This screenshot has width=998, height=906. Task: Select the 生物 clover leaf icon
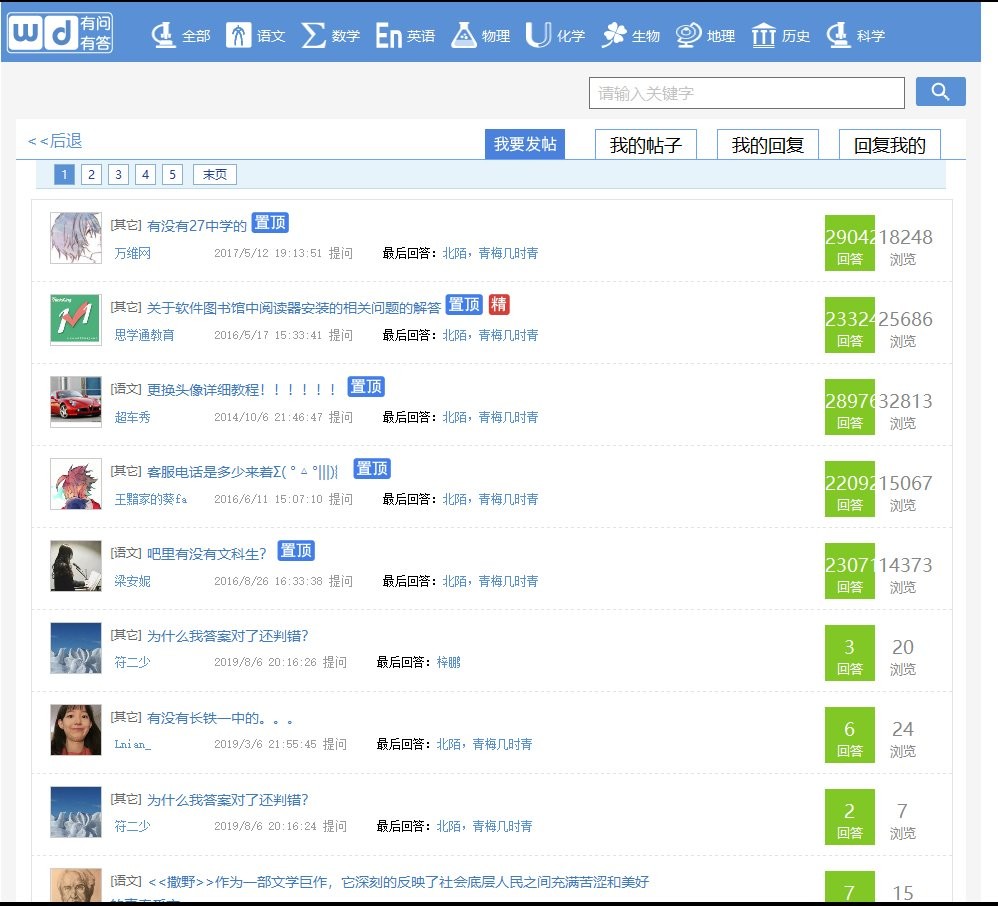click(x=613, y=35)
